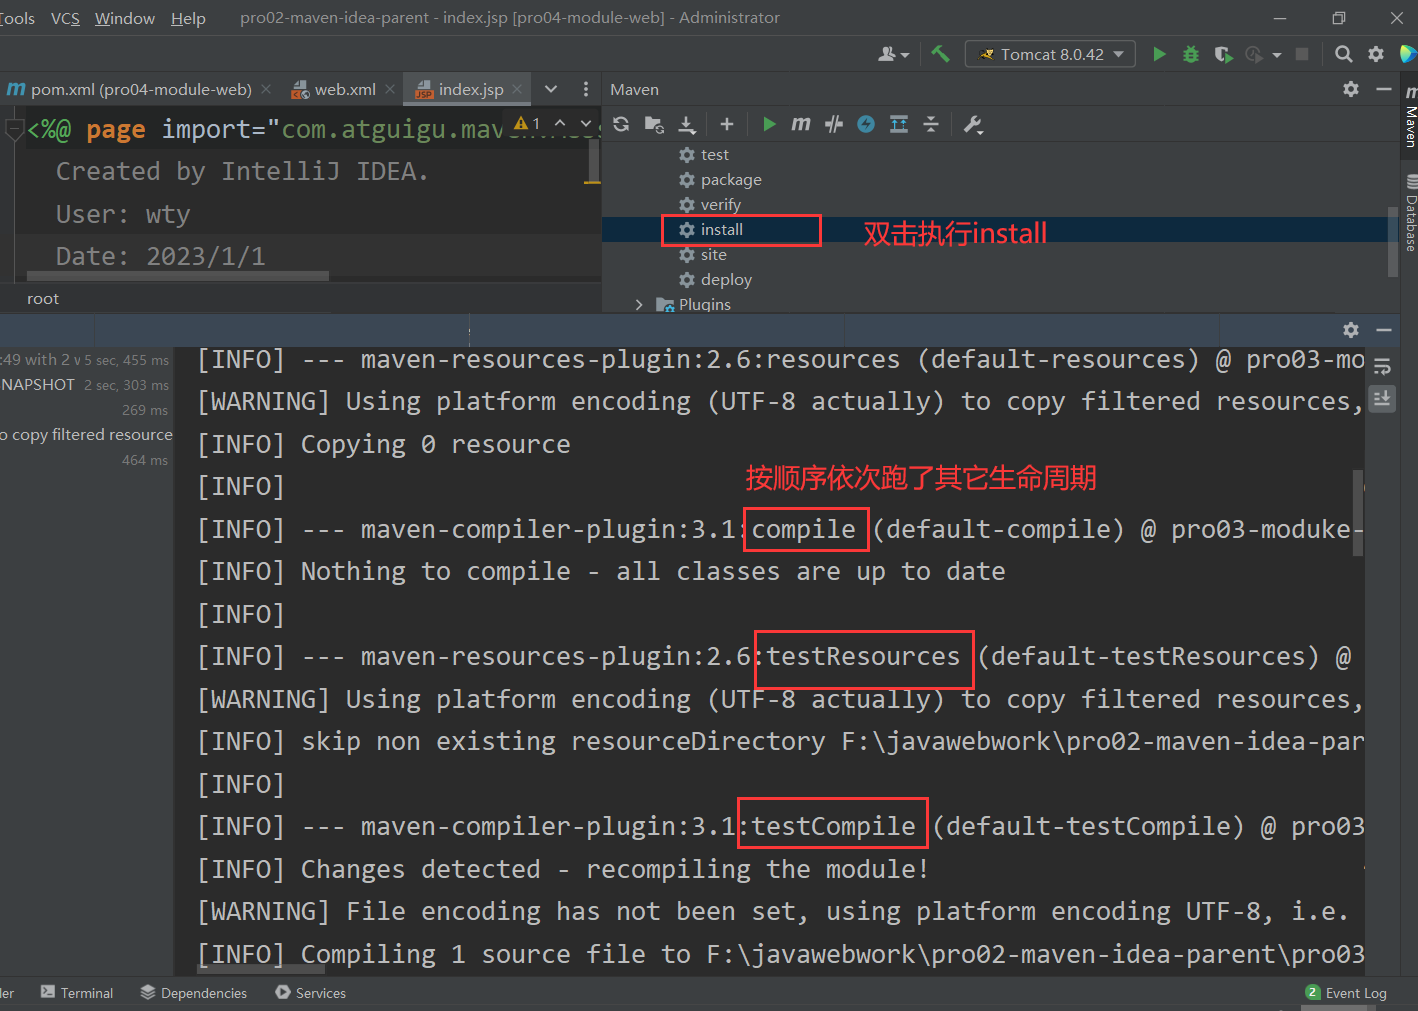The width and height of the screenshot is (1418, 1011).
Task: Open editor tab options three-dot menu
Action: coord(586,89)
